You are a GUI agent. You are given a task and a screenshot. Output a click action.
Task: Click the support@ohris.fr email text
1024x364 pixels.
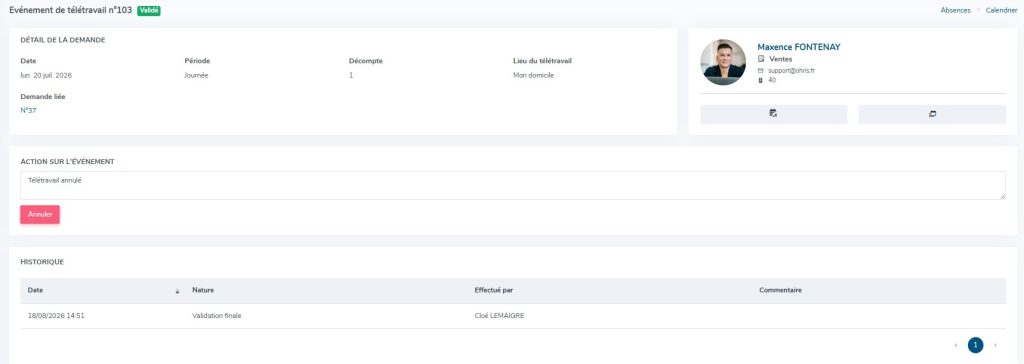pos(791,71)
